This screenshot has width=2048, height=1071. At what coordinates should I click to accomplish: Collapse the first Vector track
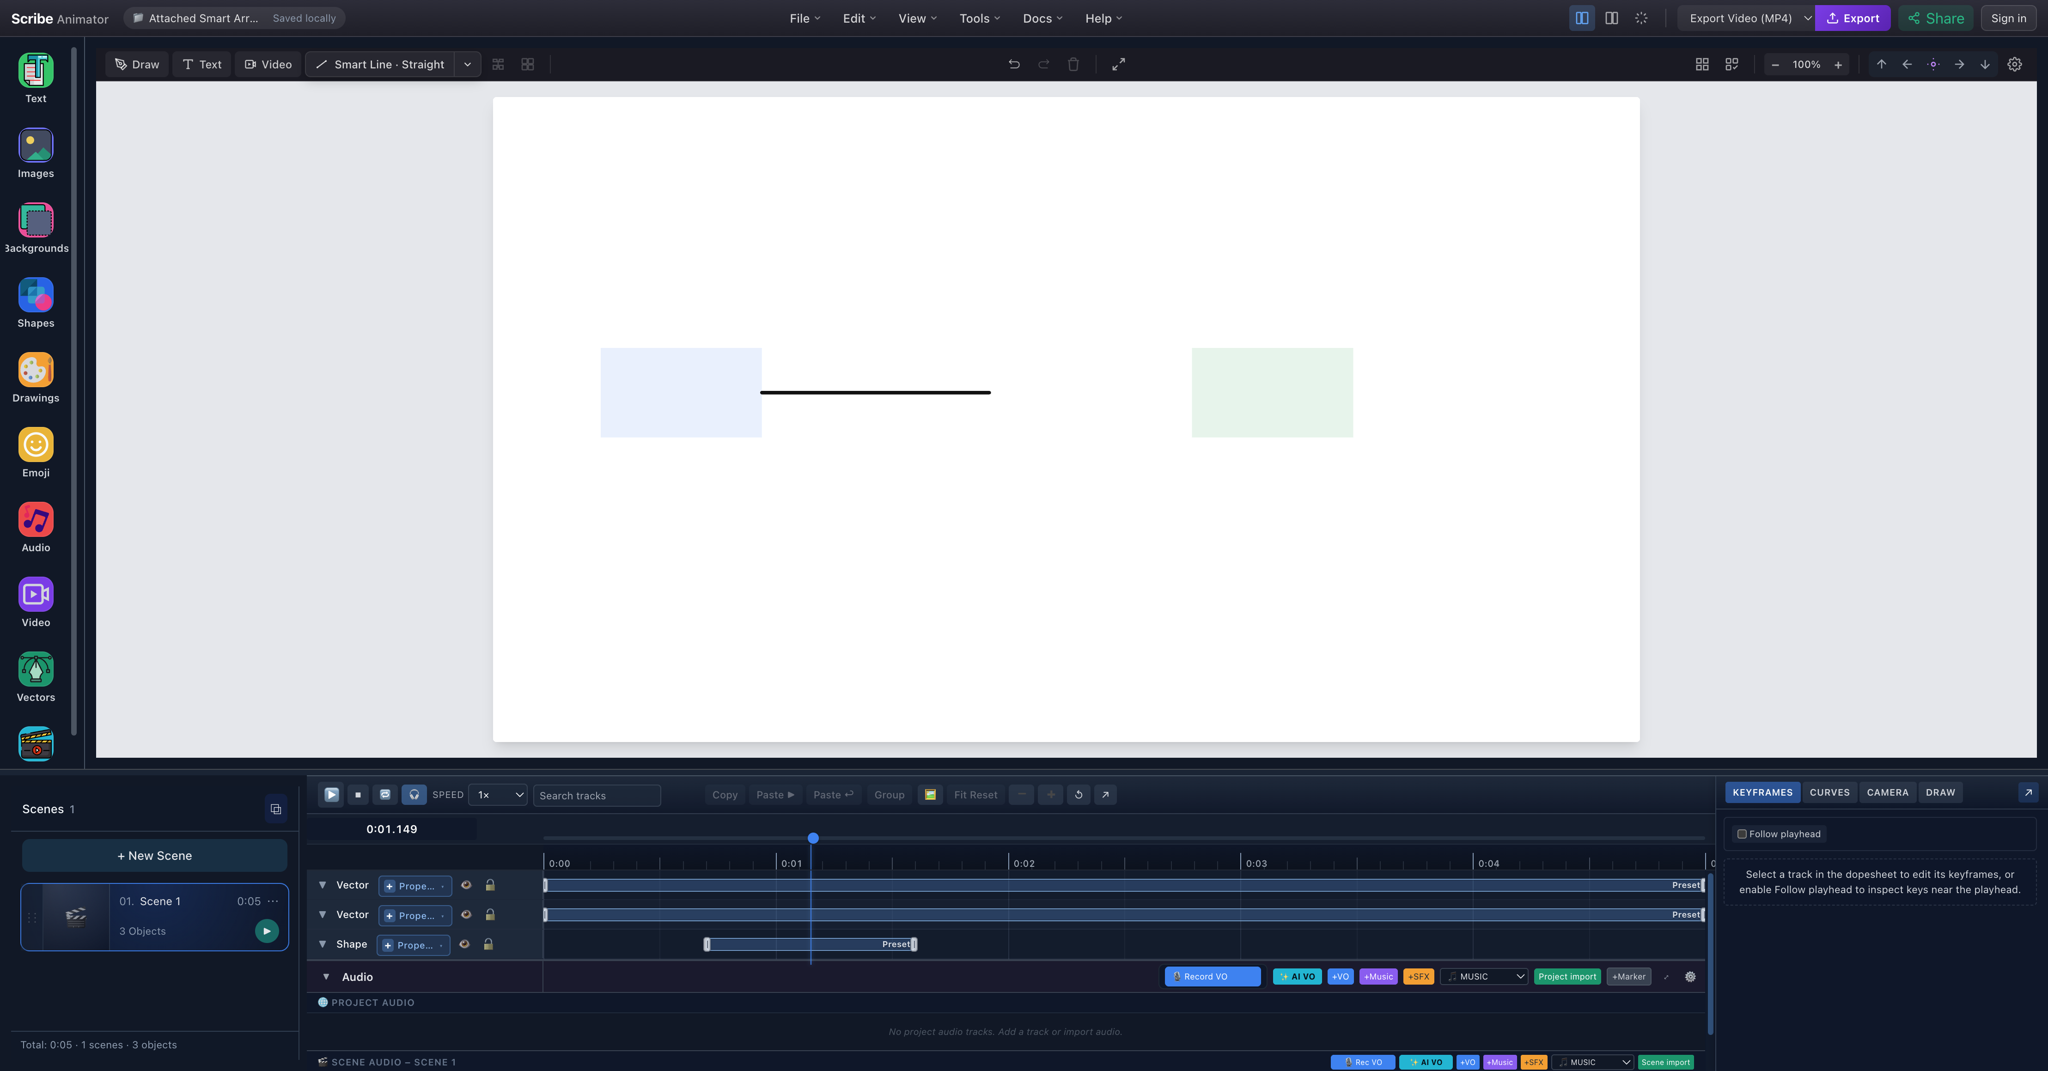[x=322, y=885]
